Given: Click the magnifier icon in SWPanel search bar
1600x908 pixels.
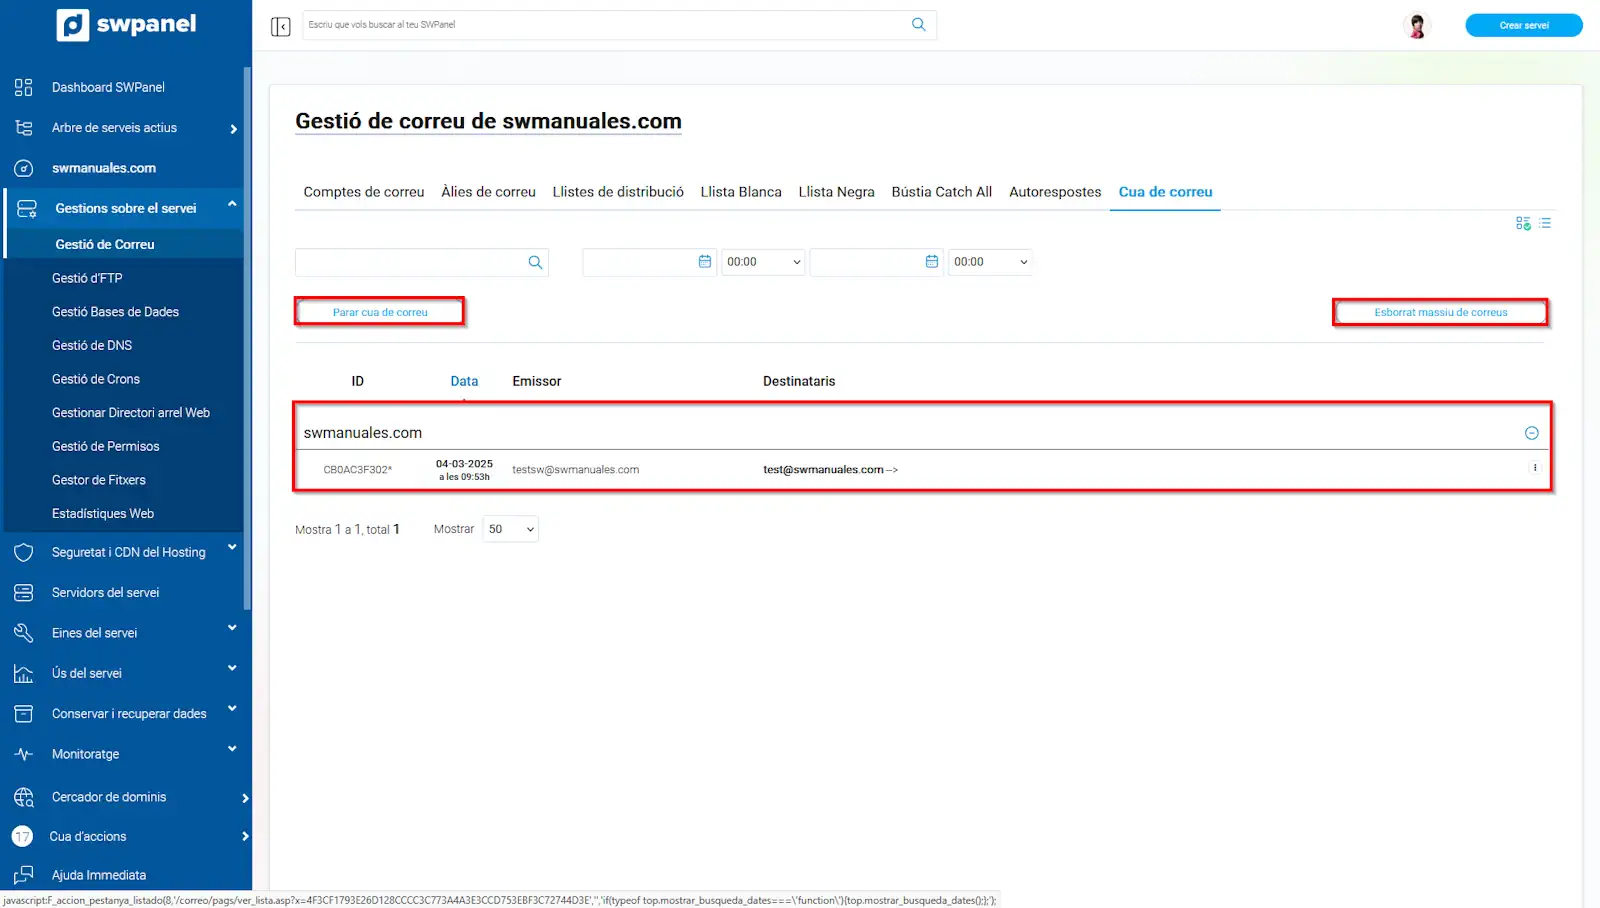Looking at the screenshot, I should [x=918, y=25].
